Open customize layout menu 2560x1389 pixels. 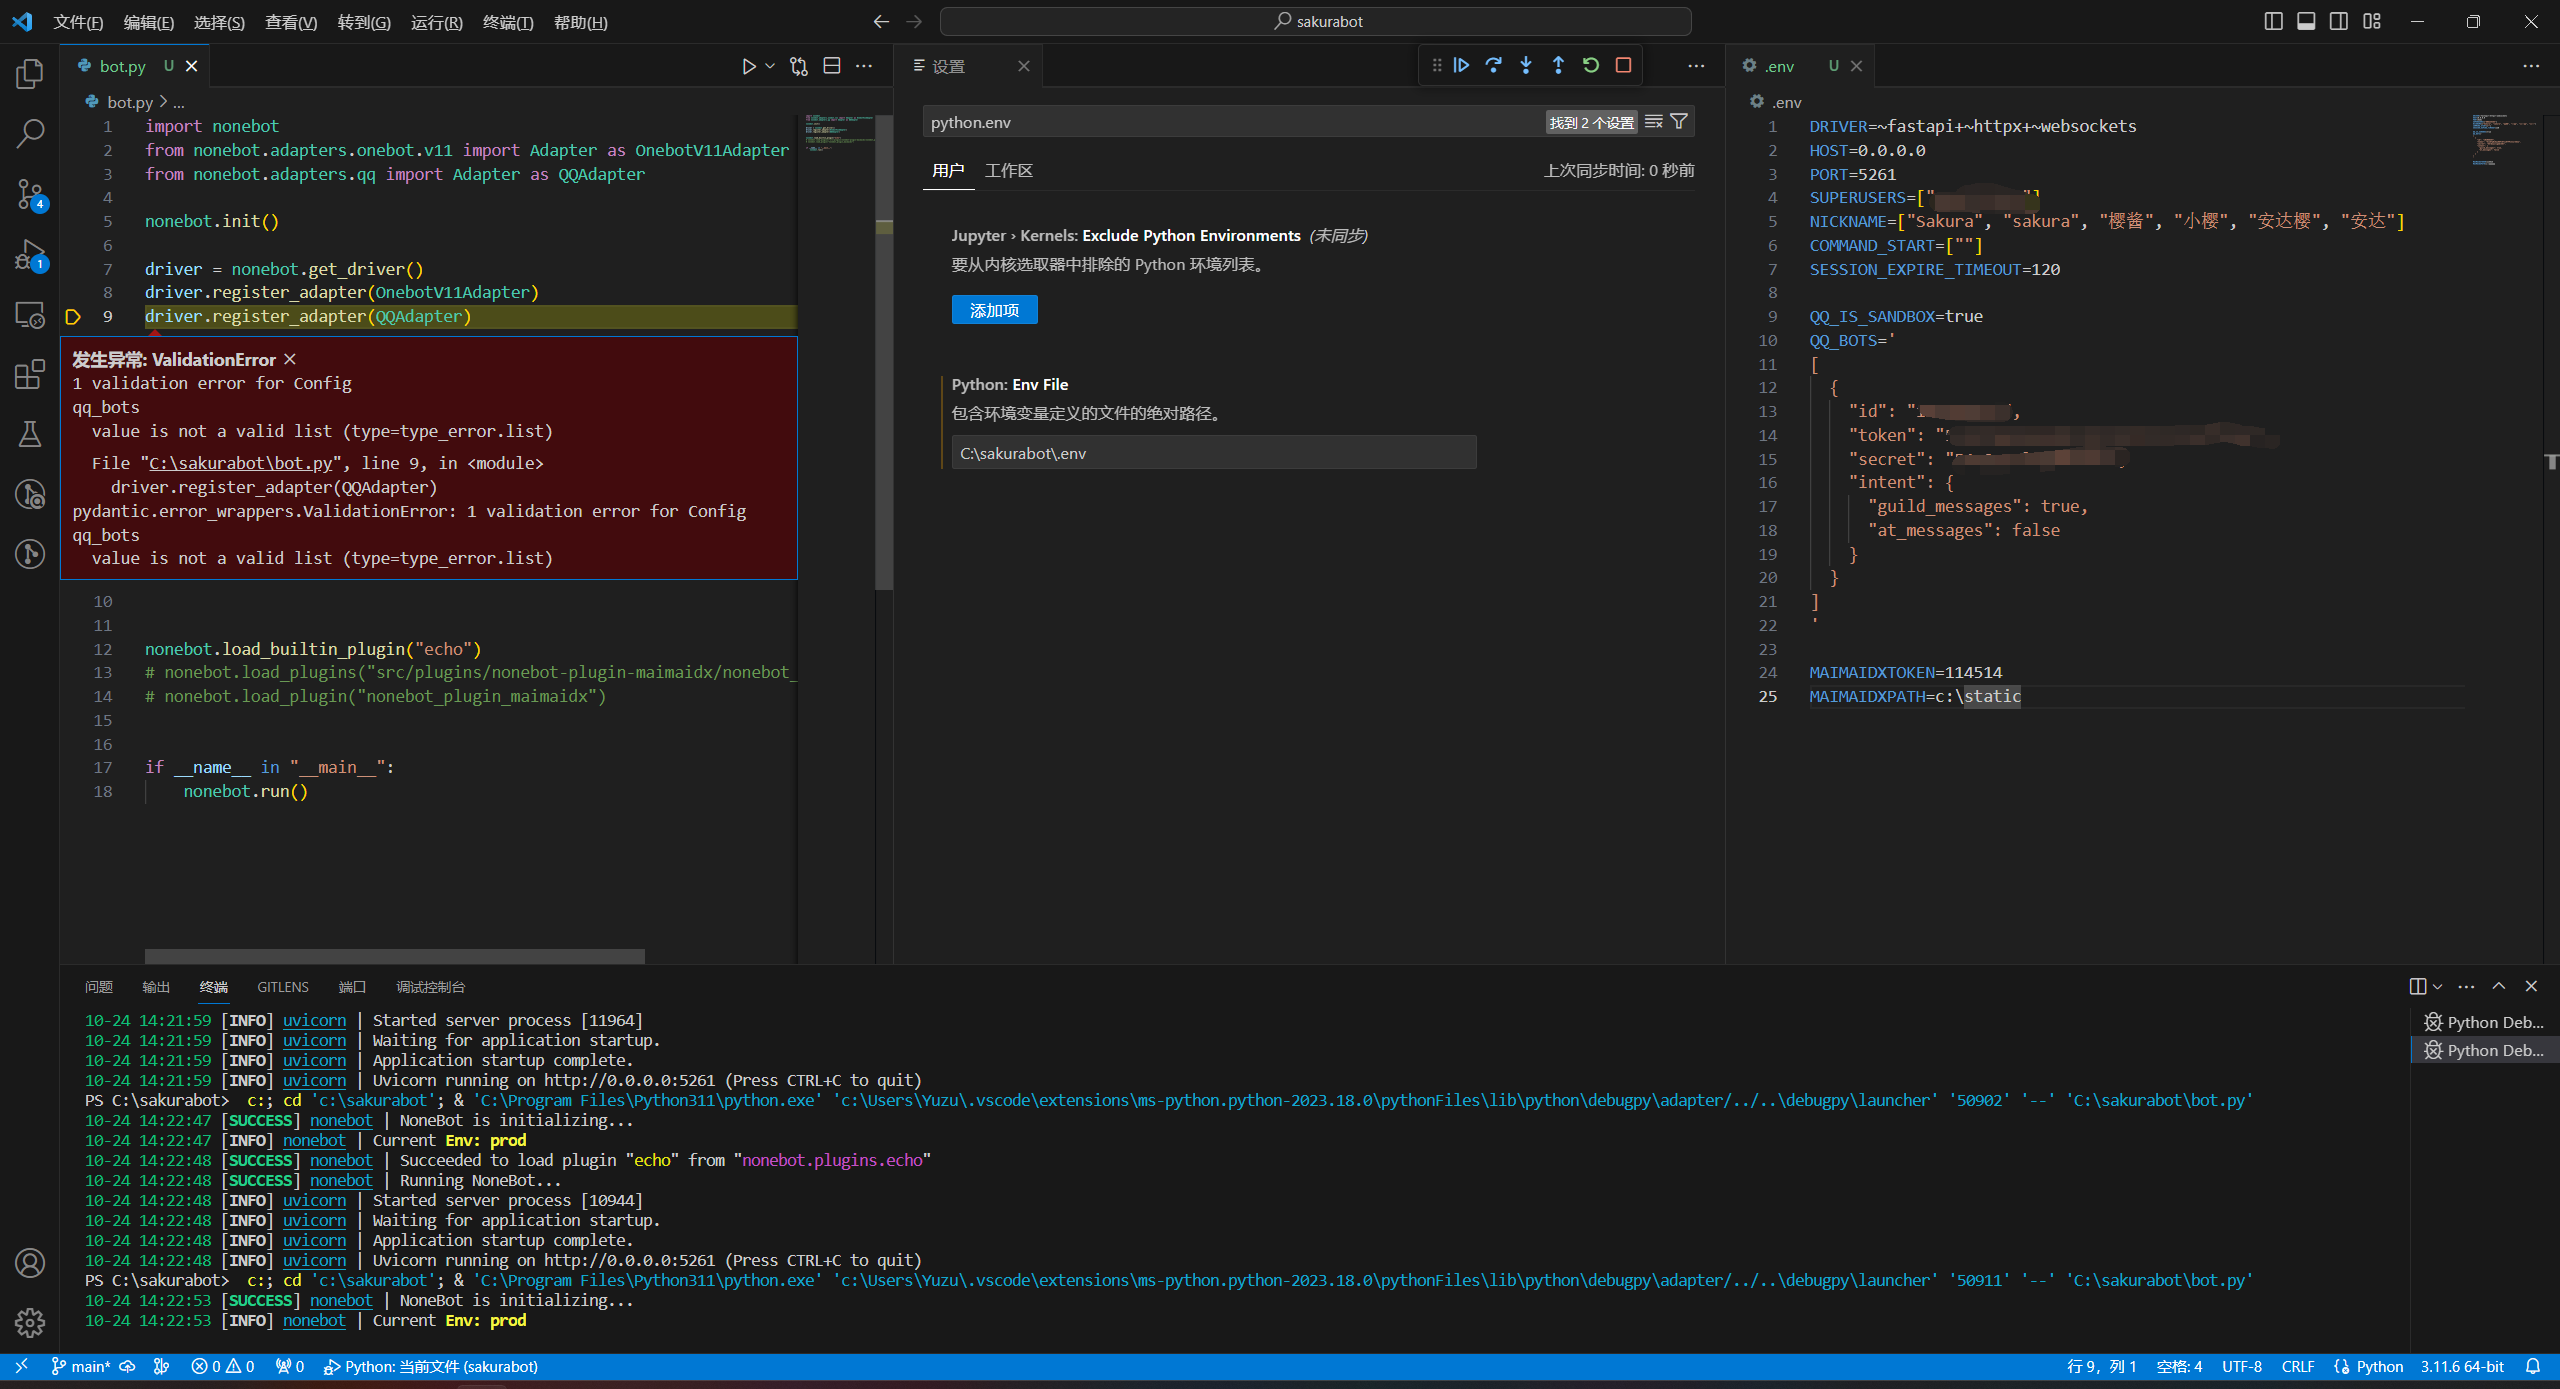[2372, 21]
